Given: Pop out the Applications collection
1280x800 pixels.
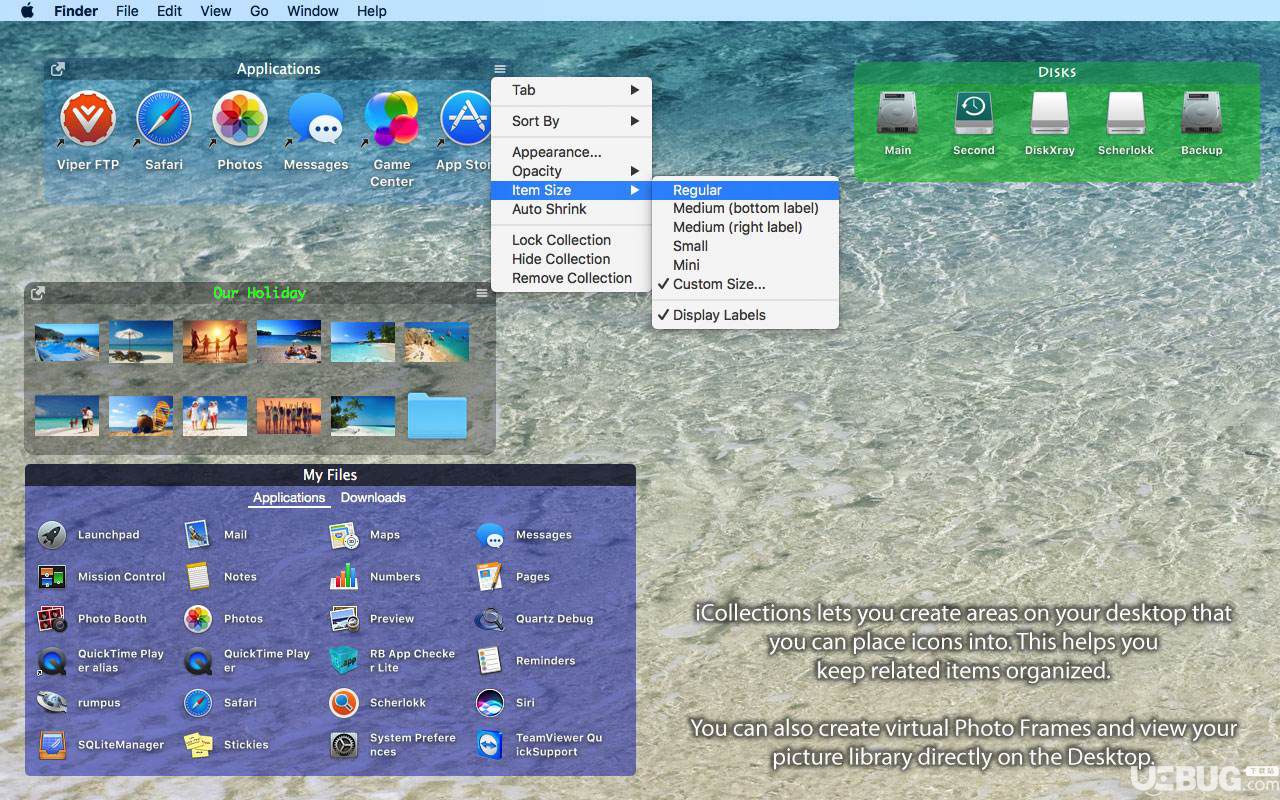Looking at the screenshot, I should 58,69.
